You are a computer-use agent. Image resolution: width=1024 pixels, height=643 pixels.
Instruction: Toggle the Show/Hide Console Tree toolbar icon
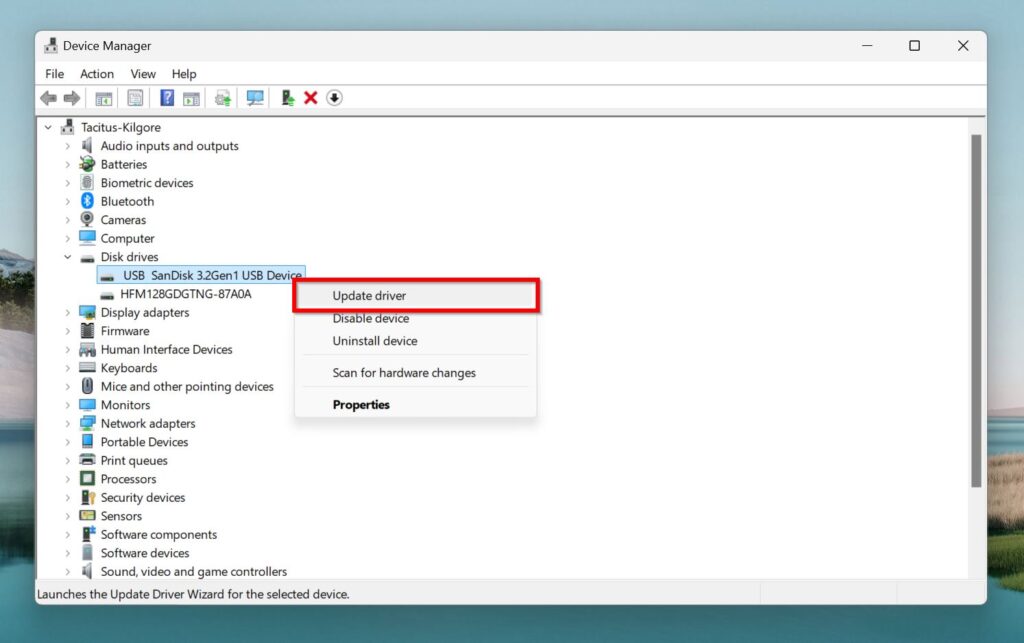pos(103,98)
